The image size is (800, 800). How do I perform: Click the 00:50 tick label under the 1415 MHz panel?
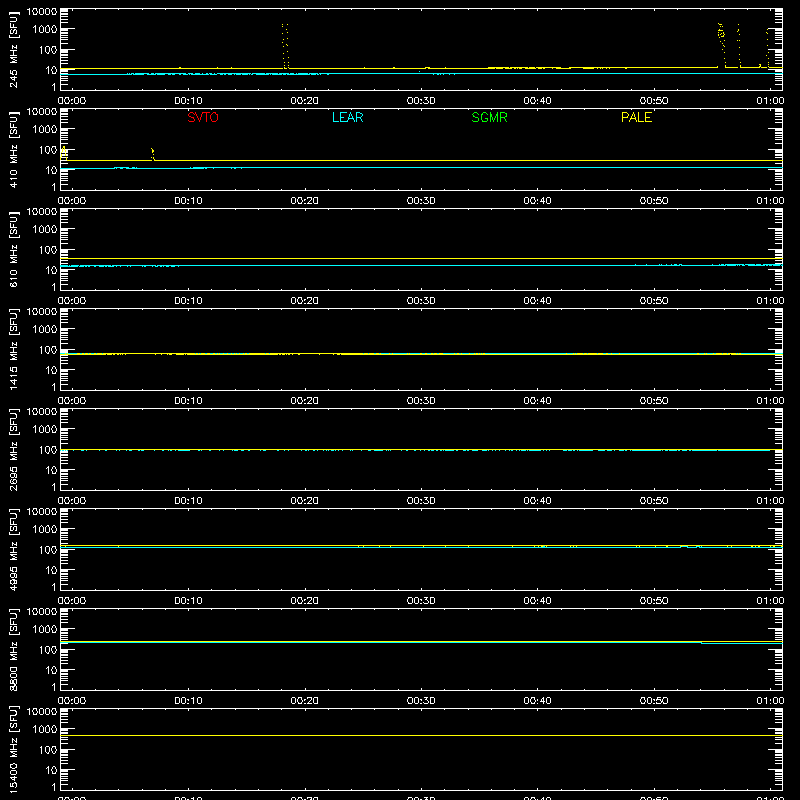click(x=654, y=401)
